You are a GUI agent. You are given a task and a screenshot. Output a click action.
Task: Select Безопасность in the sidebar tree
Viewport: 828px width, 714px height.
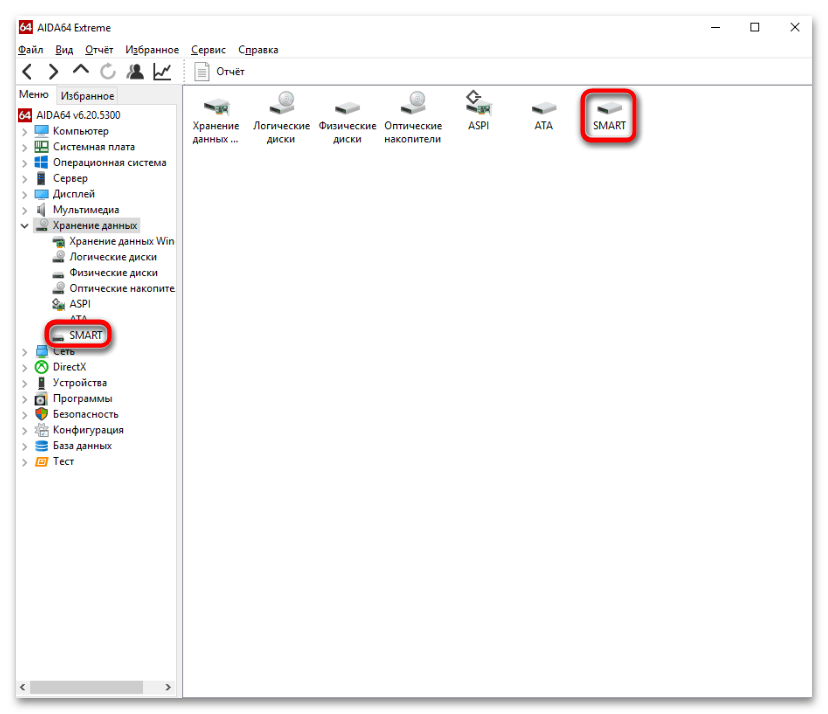click(86, 414)
